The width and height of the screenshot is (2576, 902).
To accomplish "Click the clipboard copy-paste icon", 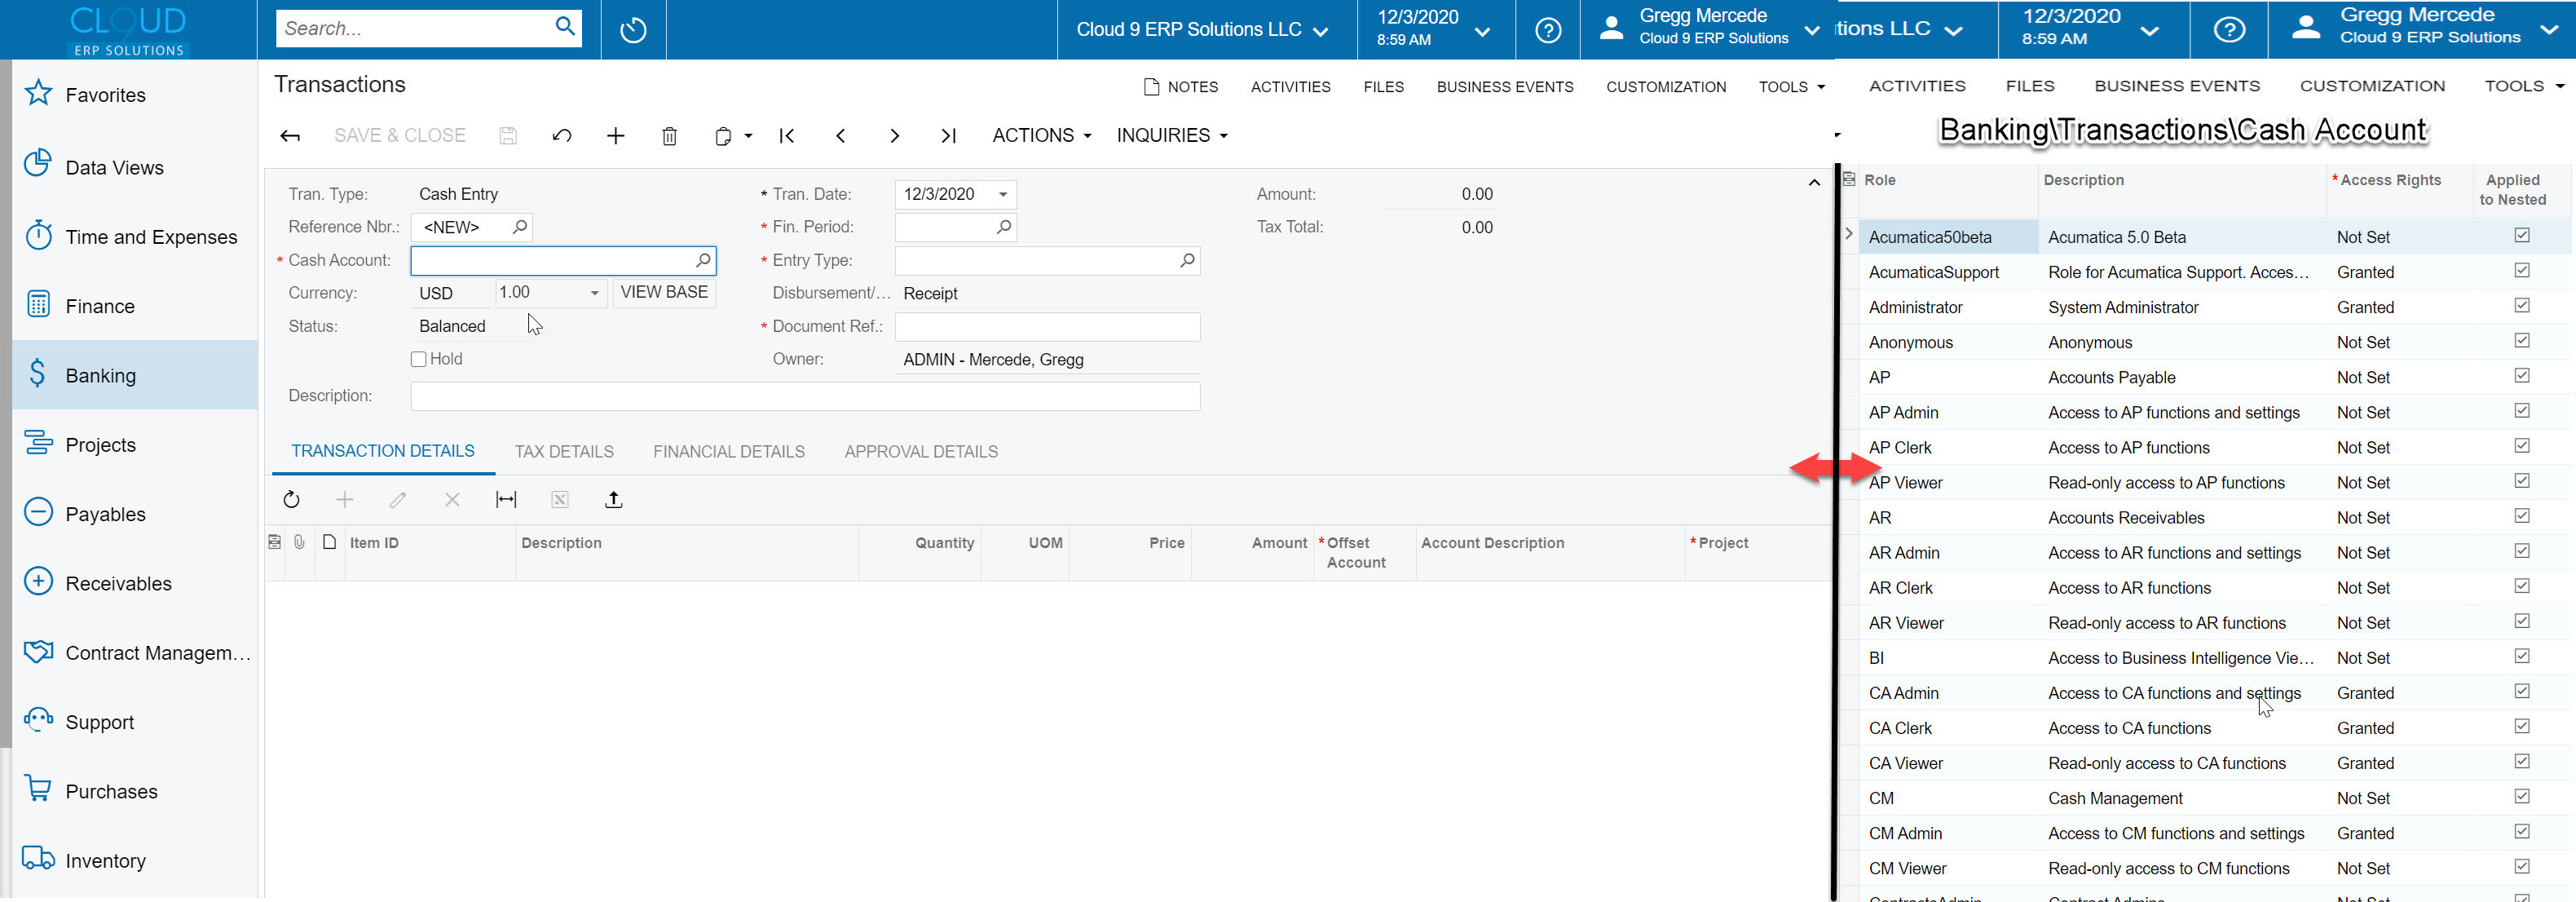I will click(x=724, y=136).
